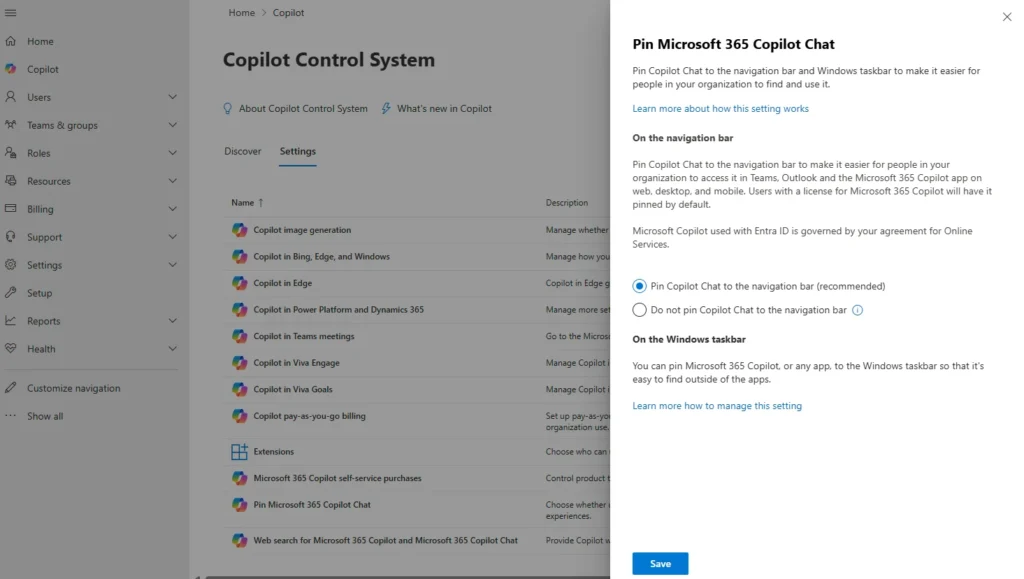Click icon for Copilot pay-as-you-go billing row
Screen dimensions: 1024x579
click(240, 416)
